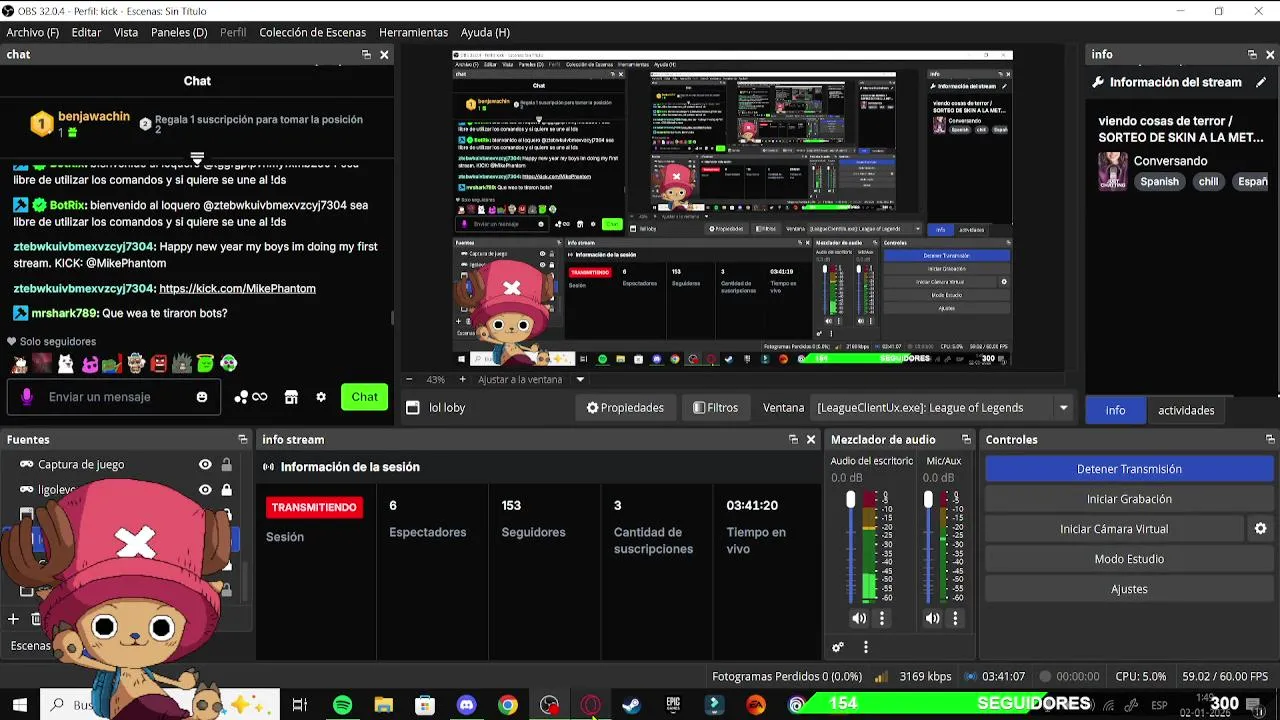Screen dimensions: 1280x720
Task: Undock the info panel
Action: [1252, 55]
